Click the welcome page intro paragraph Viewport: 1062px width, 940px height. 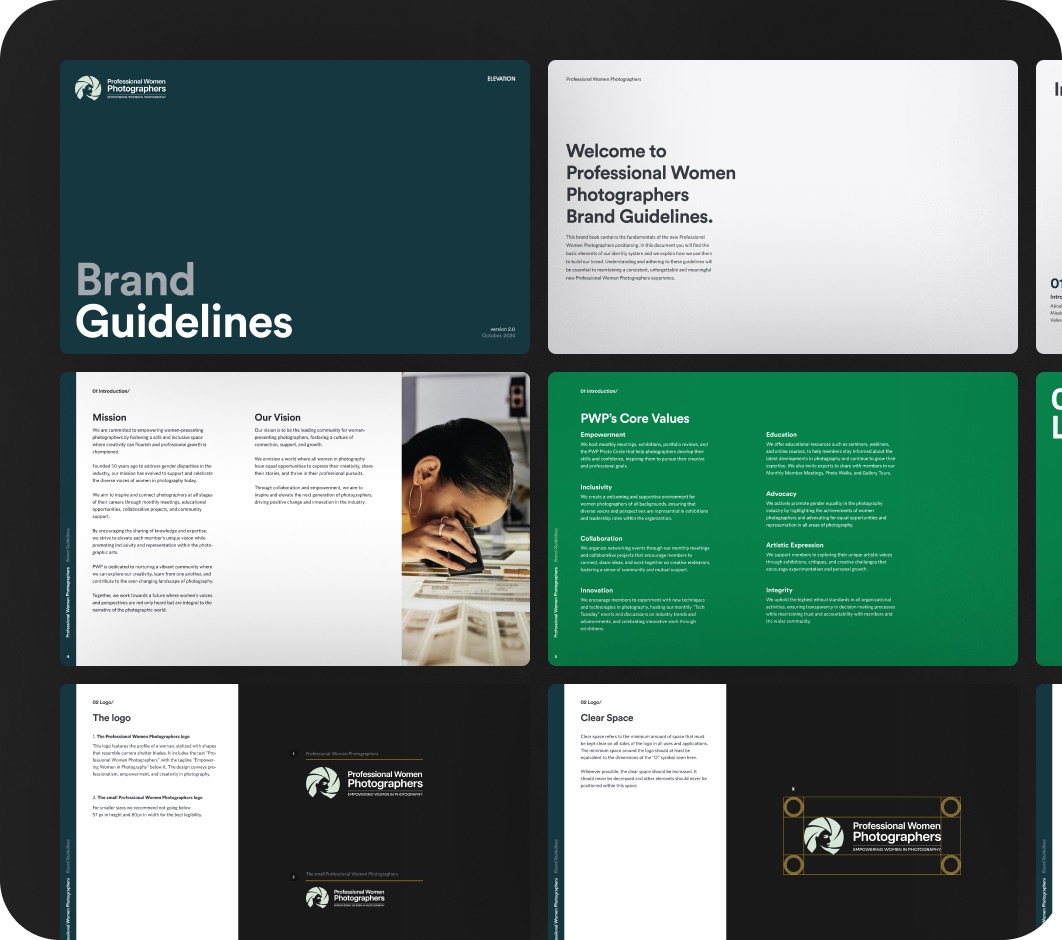(639, 257)
